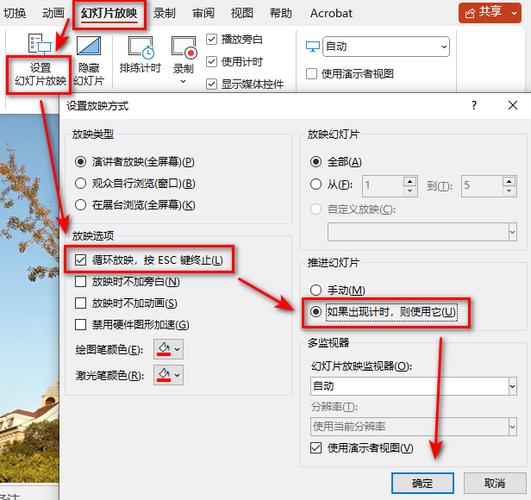
Task: Enable 放映时不加动画 checkbox
Action: (80, 303)
